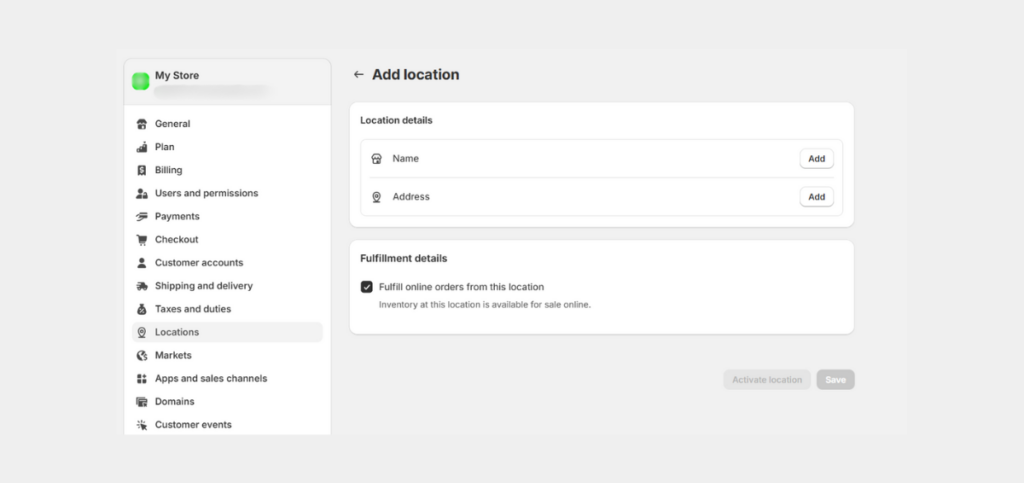Viewport: 1024px width, 483px height.
Task: Click the Markets globe icon
Action: (x=142, y=356)
